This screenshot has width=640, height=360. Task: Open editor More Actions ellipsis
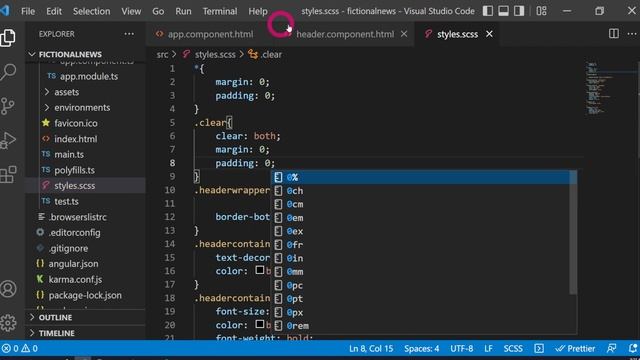click(631, 34)
